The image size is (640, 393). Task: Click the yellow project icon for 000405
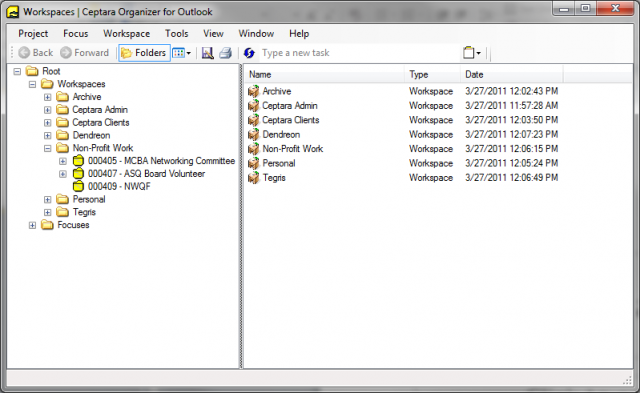78,161
